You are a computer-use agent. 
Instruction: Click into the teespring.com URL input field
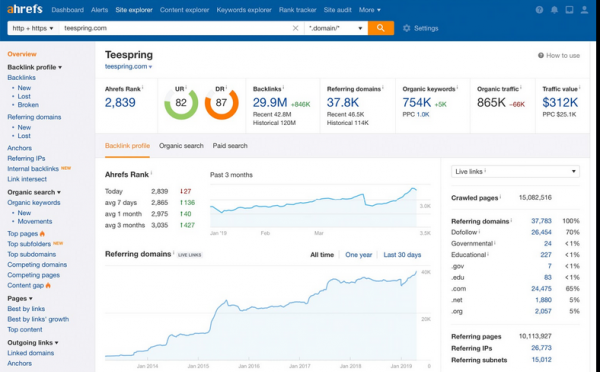pyautogui.click(x=176, y=28)
